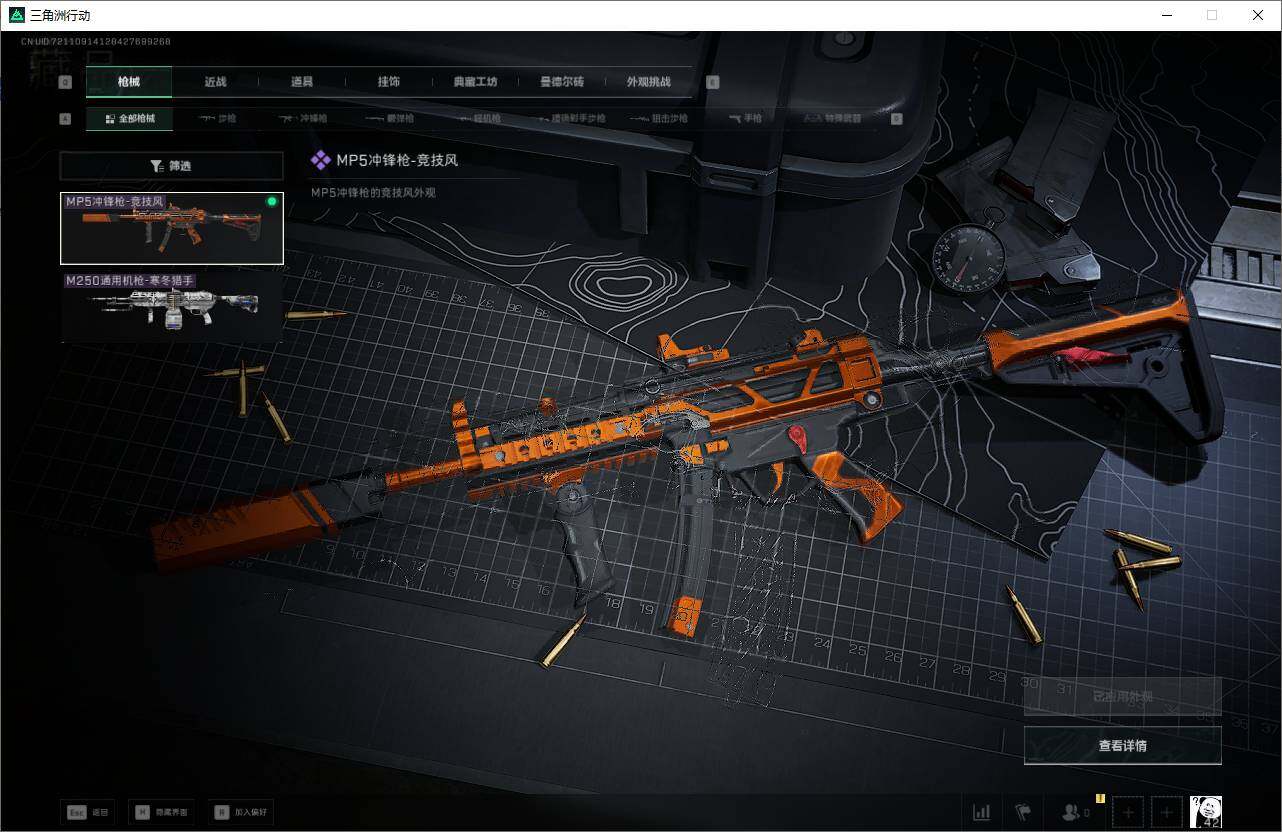Viewport: 1282px width, 832px height.
Task: Select the 枪械 tab
Action: tap(129, 82)
